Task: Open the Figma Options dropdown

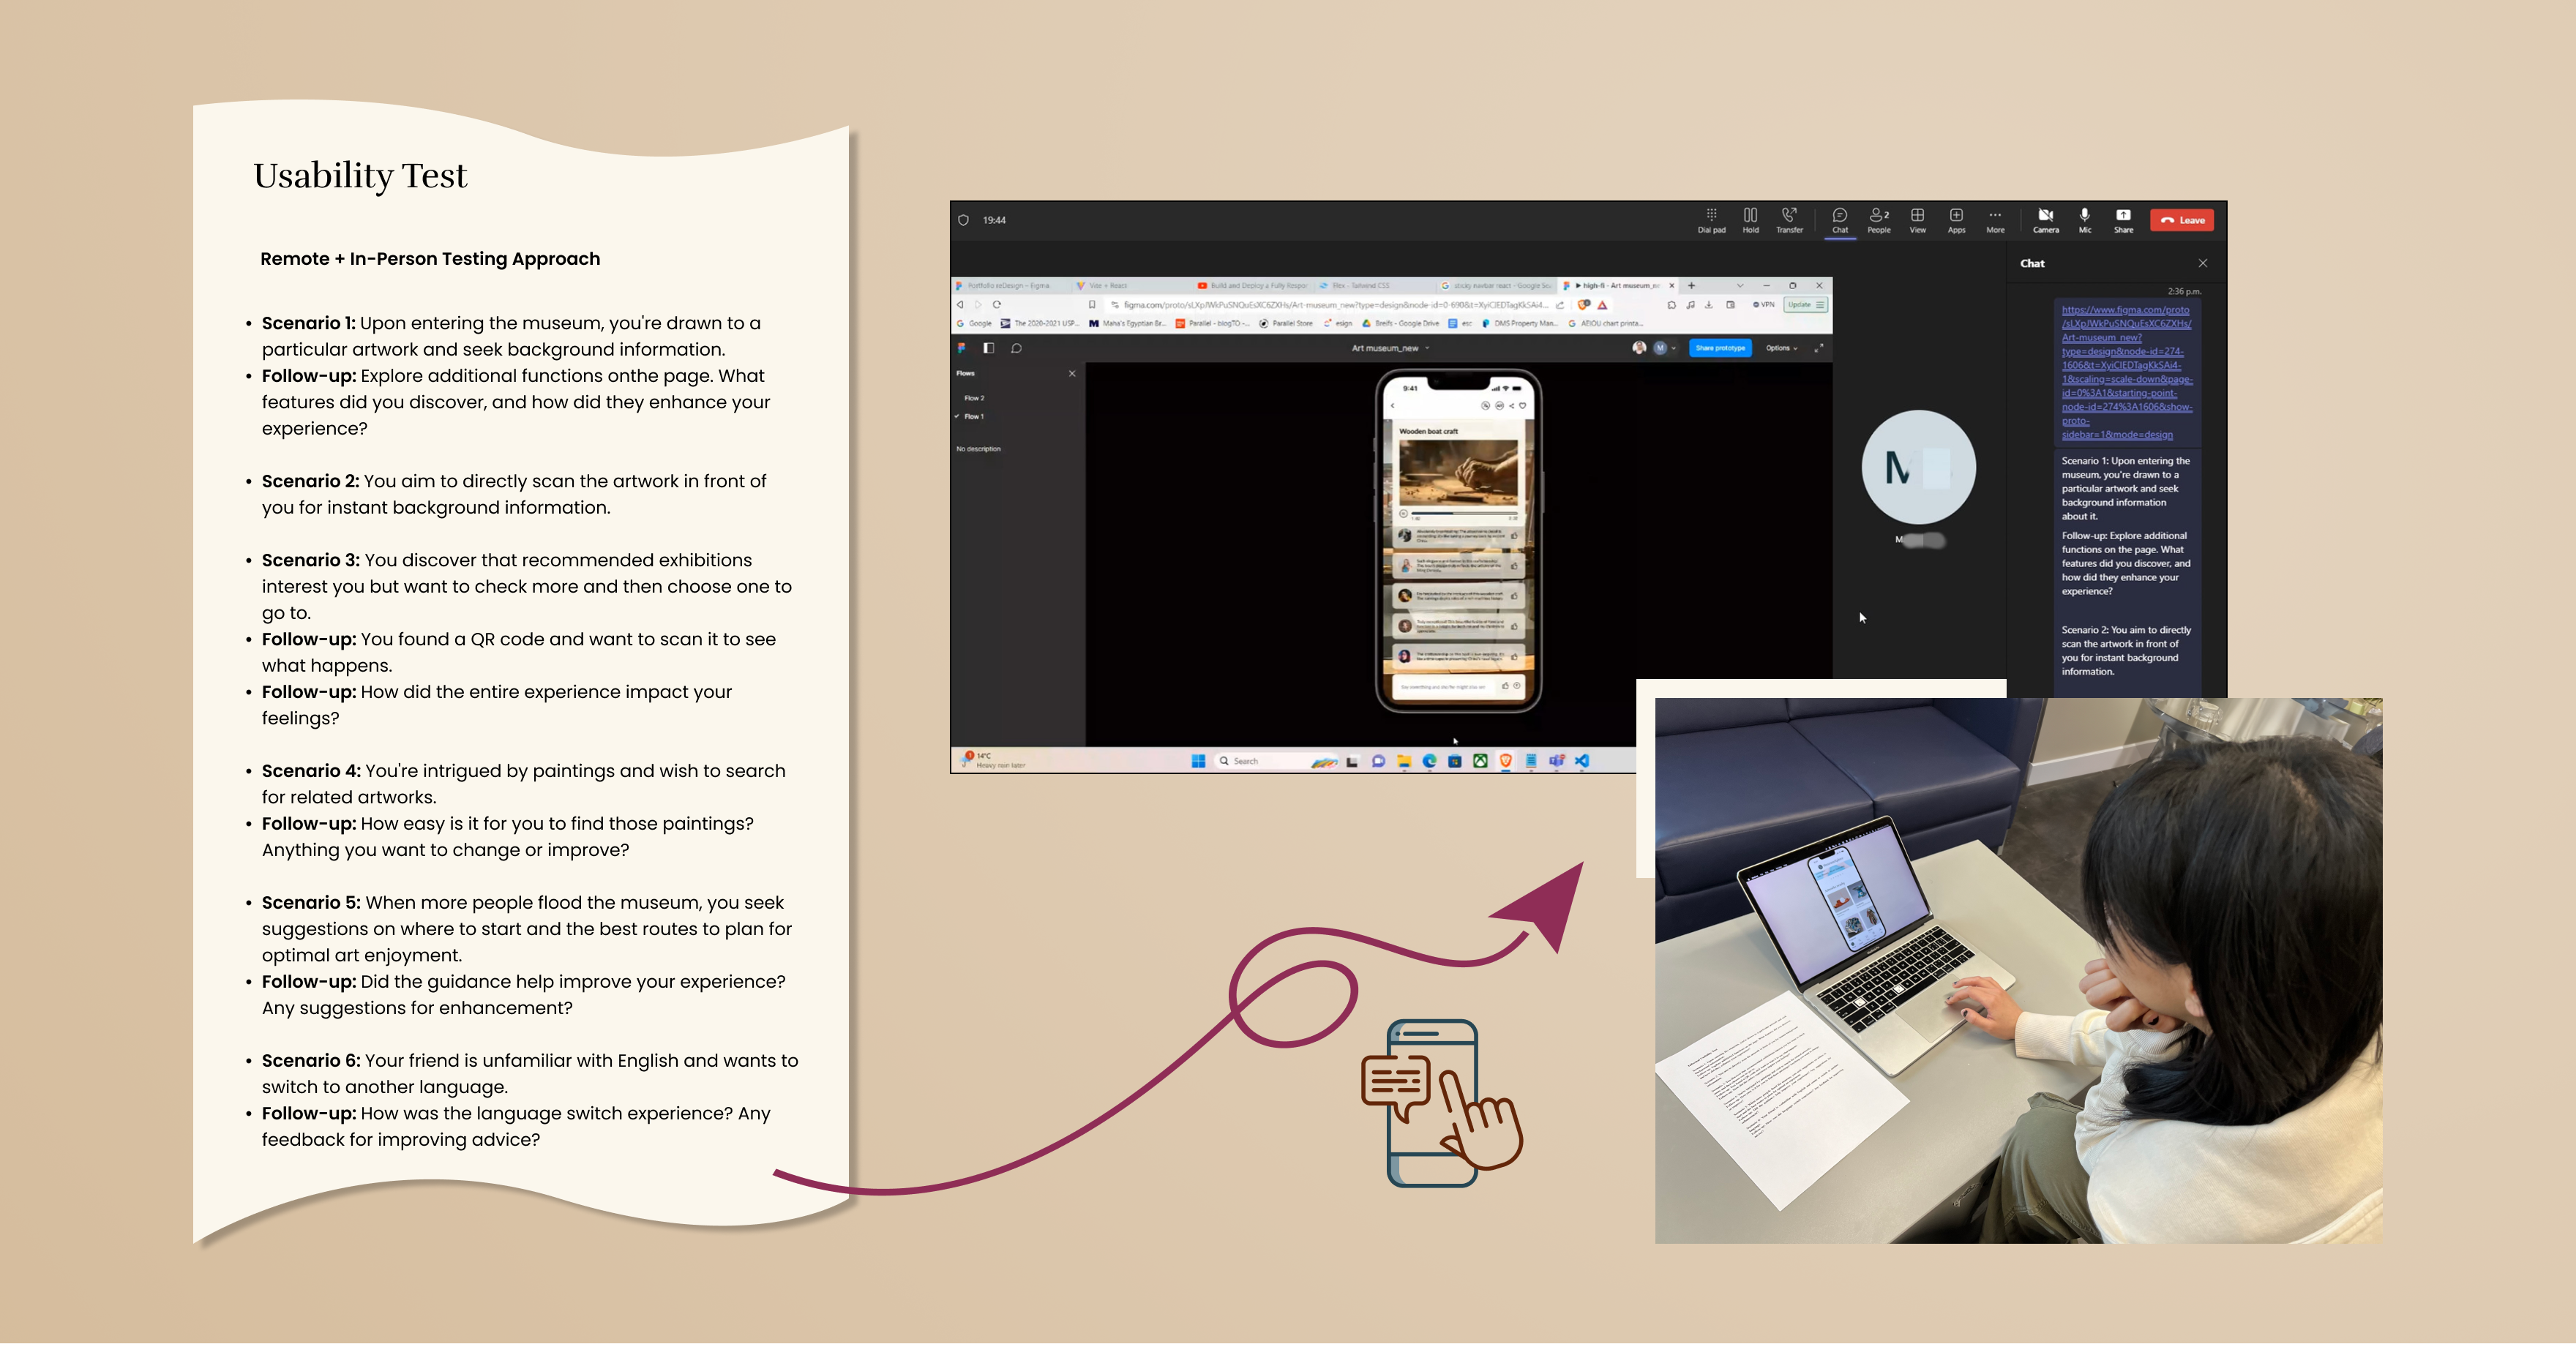Action: point(1781,348)
